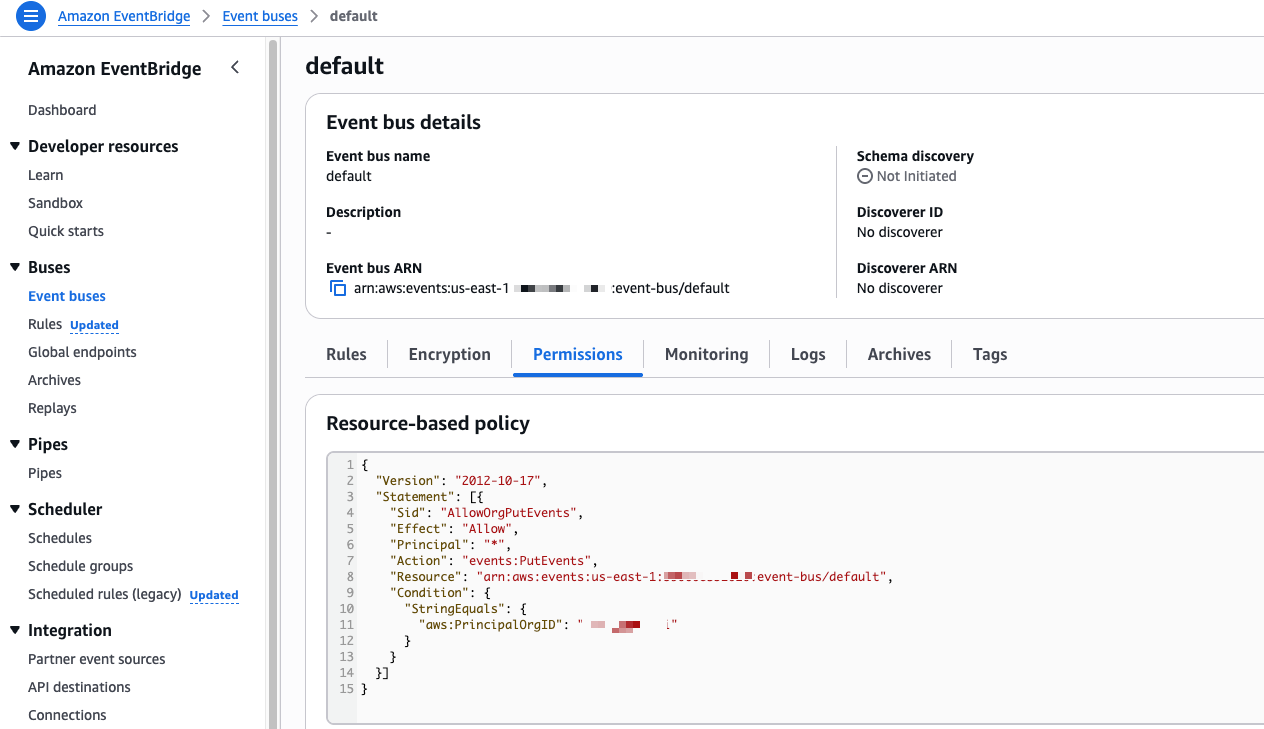The height and width of the screenshot is (729, 1264).
Task: Collapse the Buses section triangle
Action: pyautogui.click(x=15, y=267)
